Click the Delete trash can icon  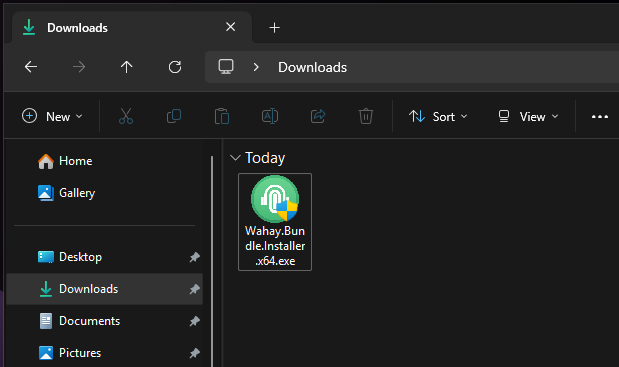coord(366,116)
